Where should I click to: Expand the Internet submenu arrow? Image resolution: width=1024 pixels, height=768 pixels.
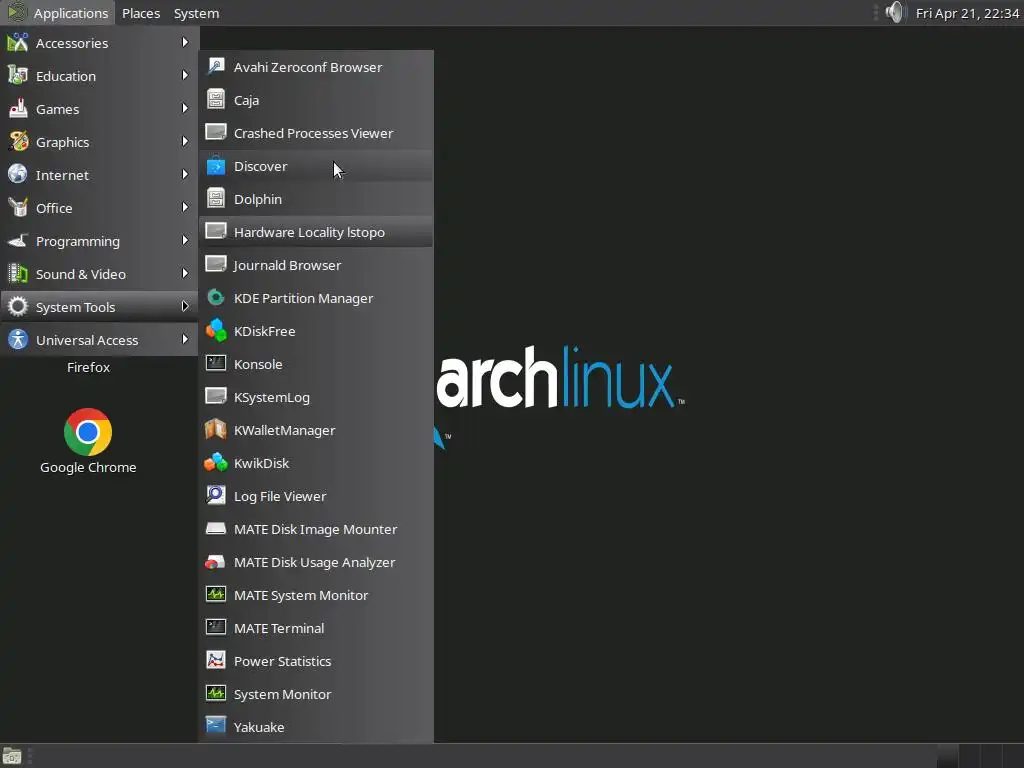[185, 174]
